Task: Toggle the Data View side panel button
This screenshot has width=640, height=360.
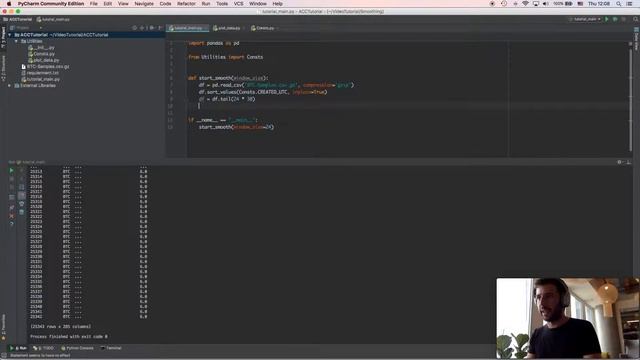Action: click(636, 39)
